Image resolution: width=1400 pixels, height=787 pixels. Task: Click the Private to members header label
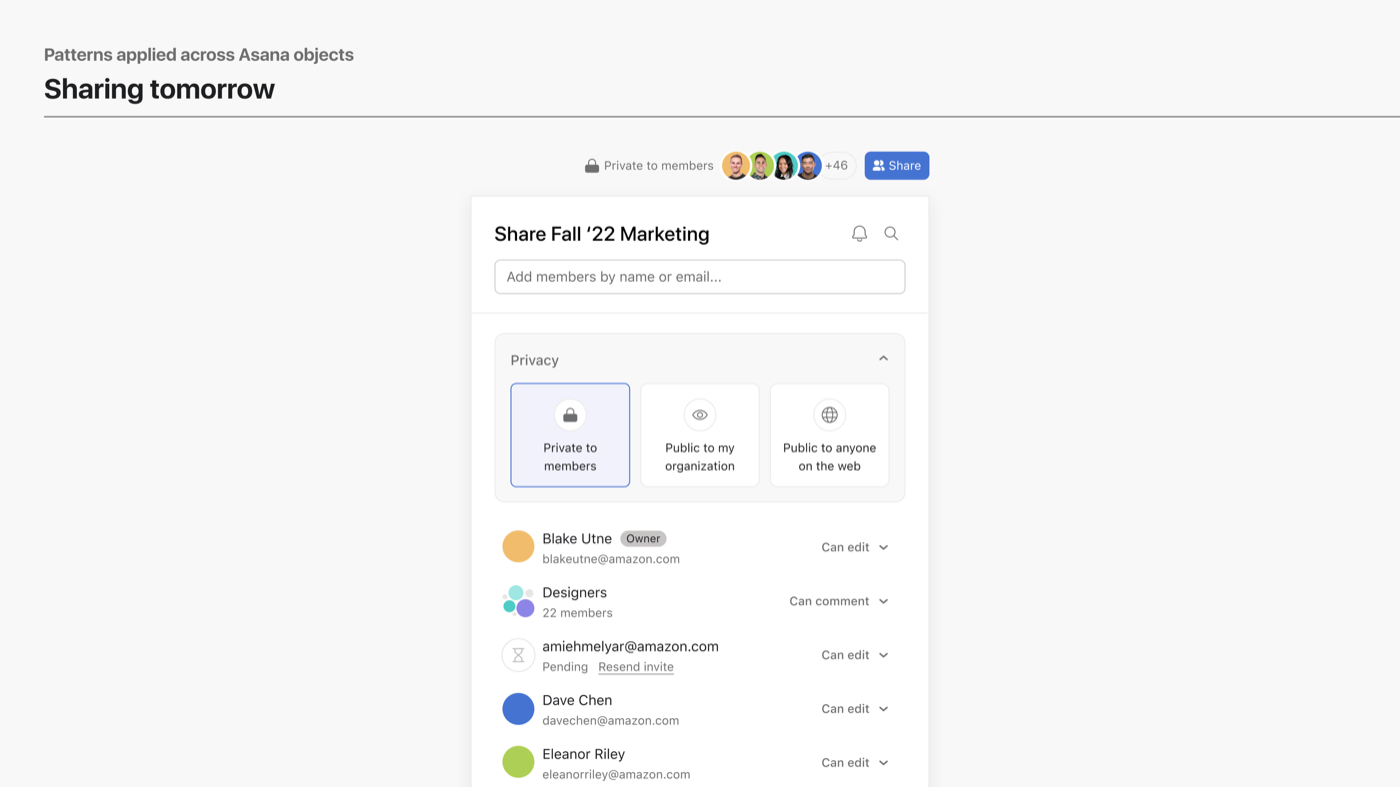pos(659,166)
